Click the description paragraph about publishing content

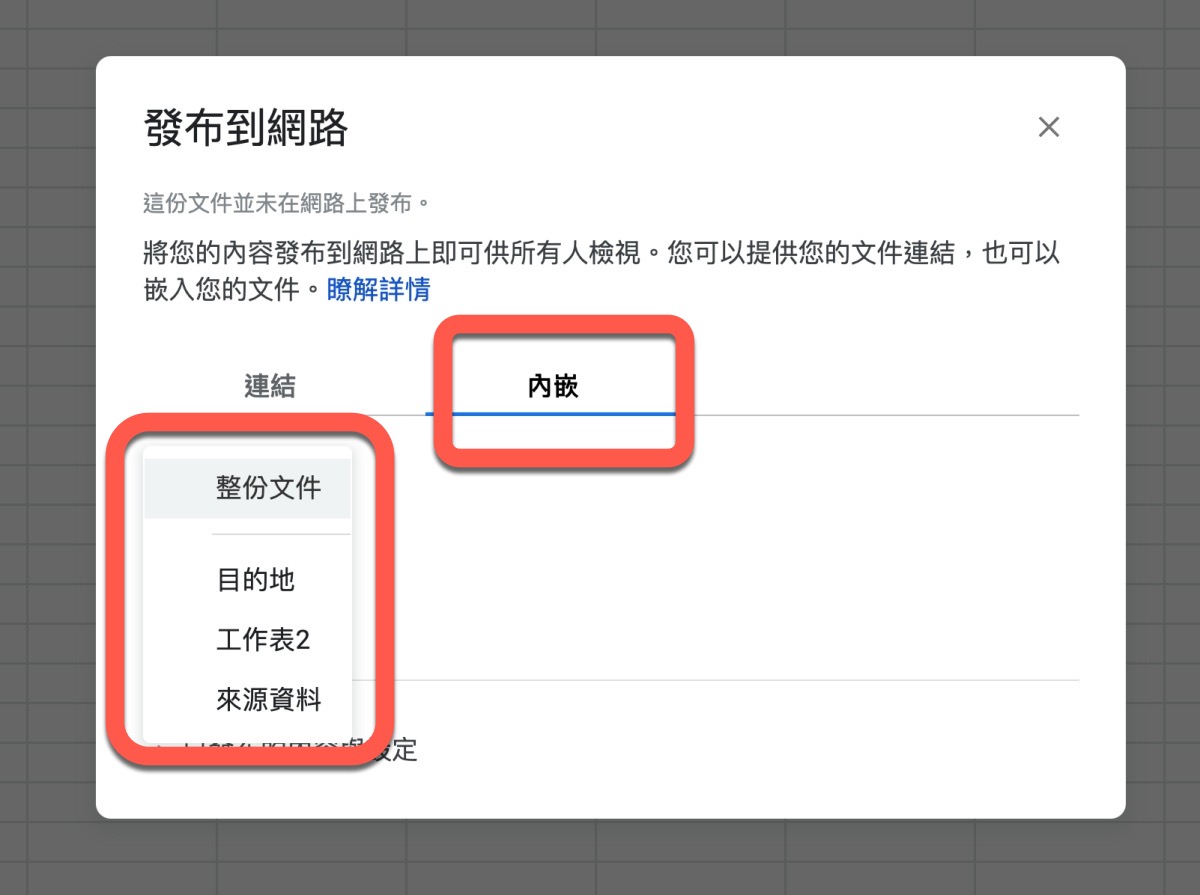(600, 253)
